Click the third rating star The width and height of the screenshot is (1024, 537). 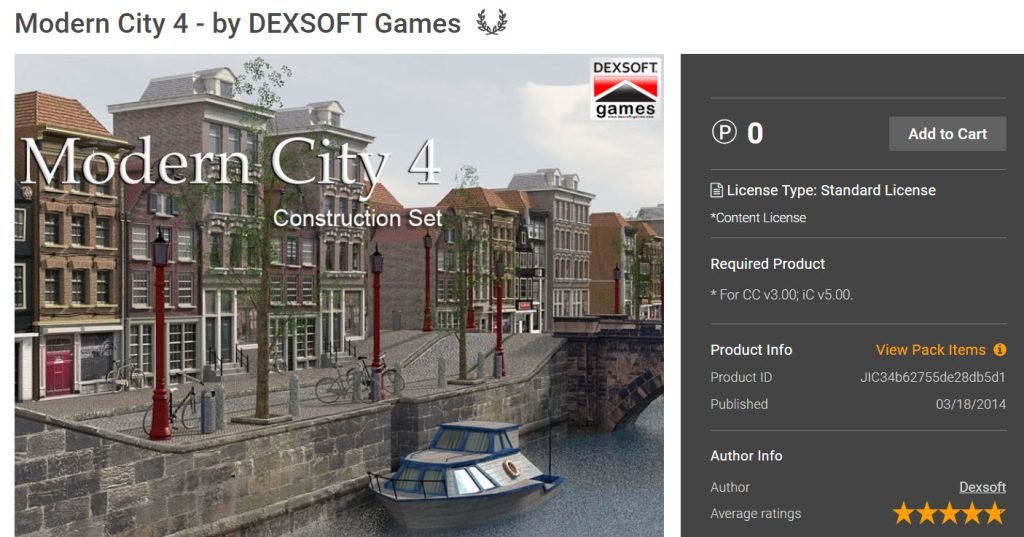(949, 513)
